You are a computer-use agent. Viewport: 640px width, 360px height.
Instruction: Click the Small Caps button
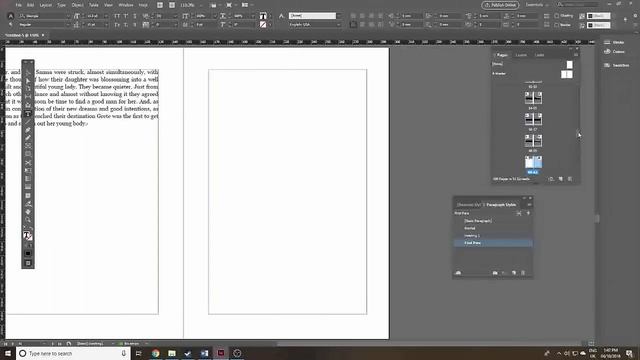[117, 25]
